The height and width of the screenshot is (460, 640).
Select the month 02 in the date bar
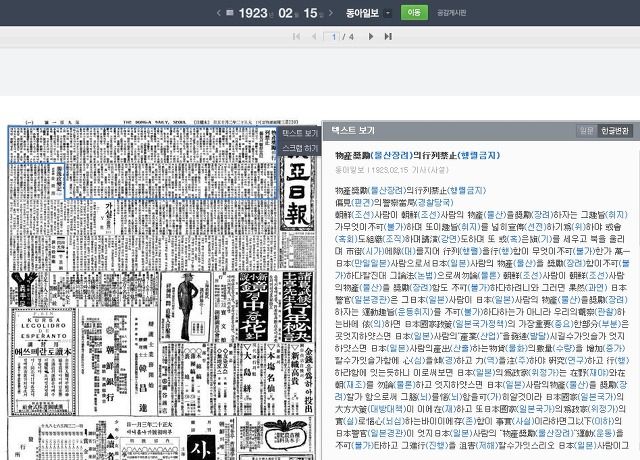point(285,13)
